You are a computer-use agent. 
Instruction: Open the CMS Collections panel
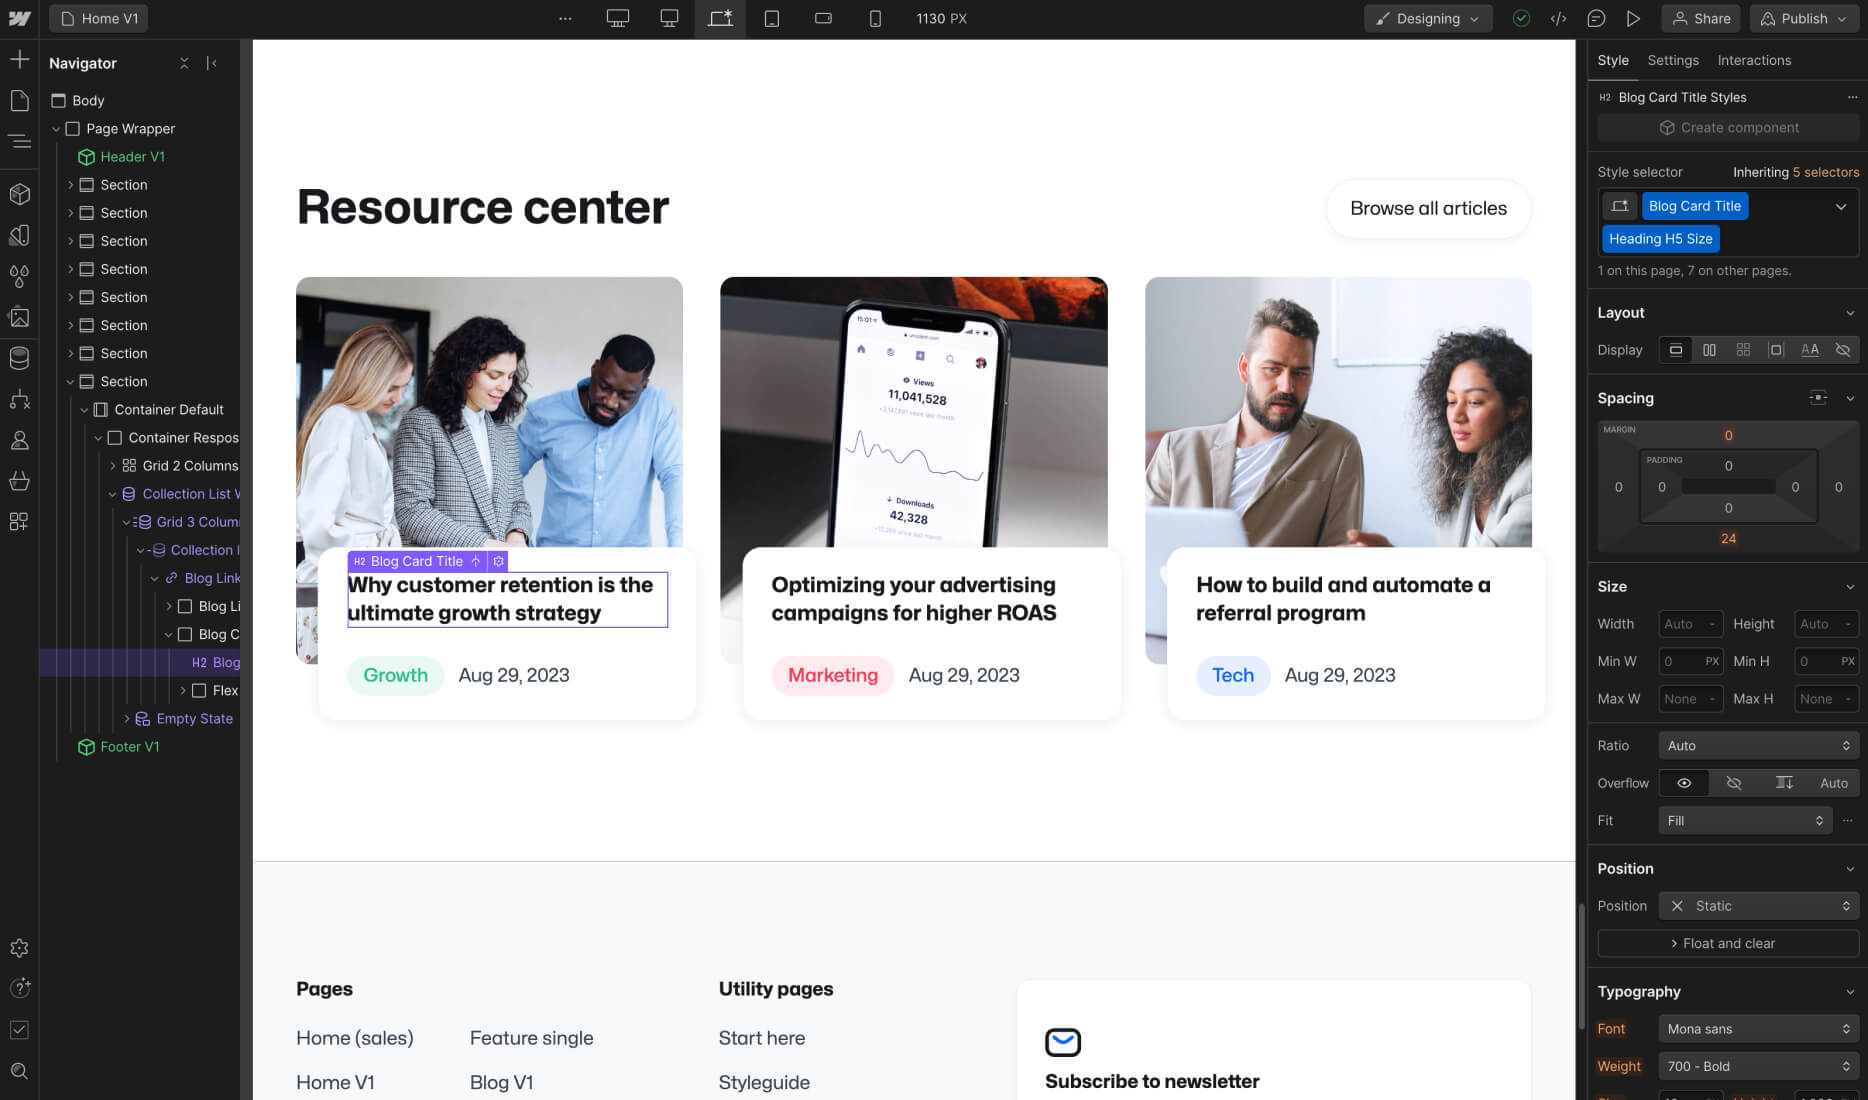20,358
